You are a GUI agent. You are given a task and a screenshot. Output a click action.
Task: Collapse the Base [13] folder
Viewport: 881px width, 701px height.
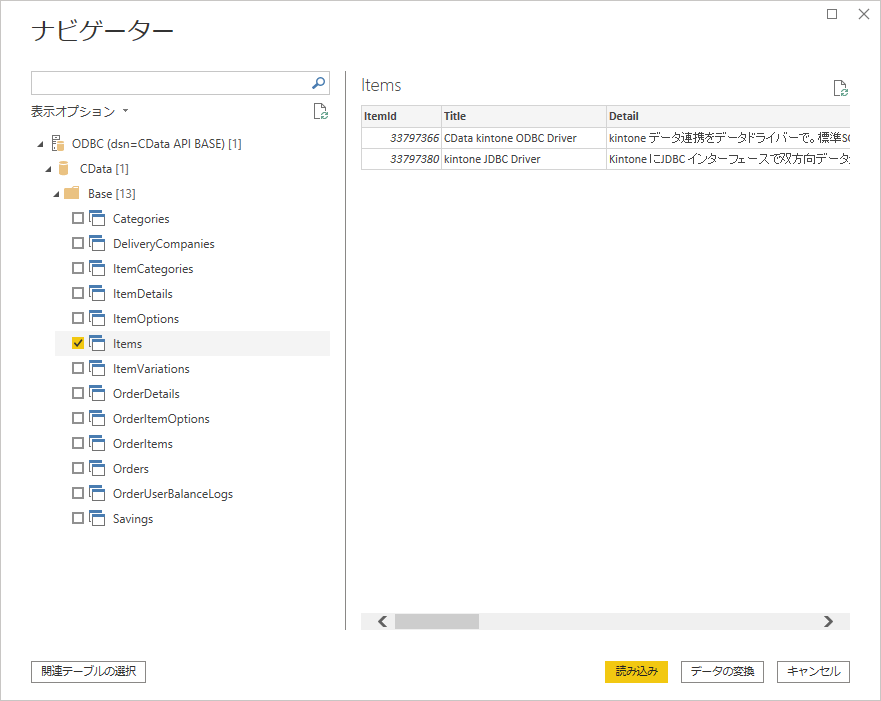click(56, 194)
